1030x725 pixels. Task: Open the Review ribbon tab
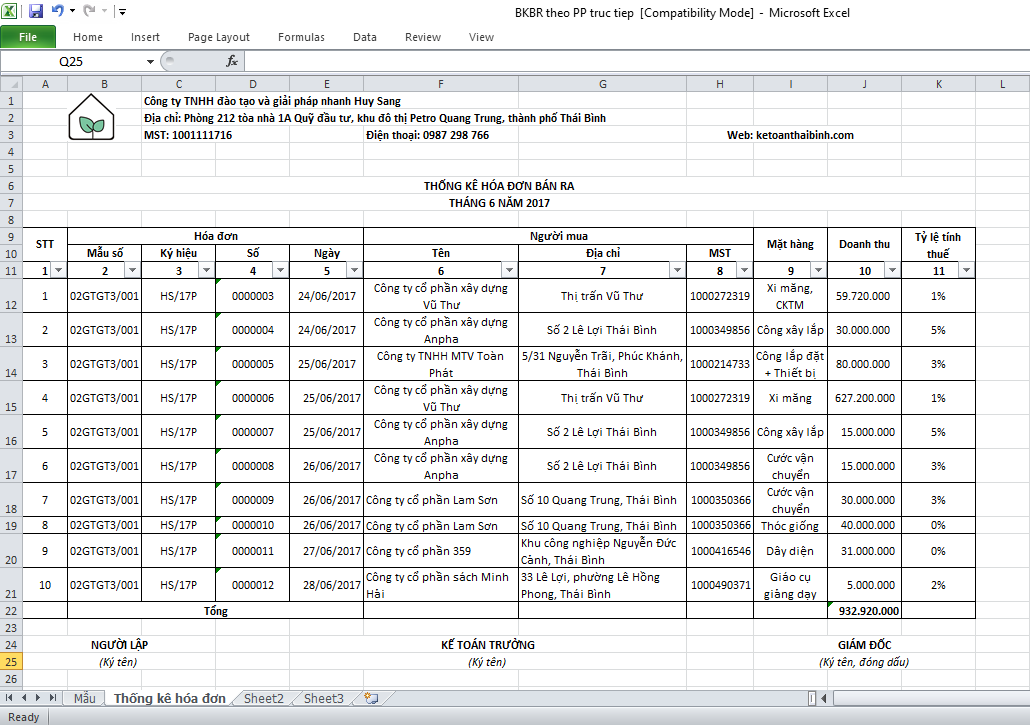[422, 37]
